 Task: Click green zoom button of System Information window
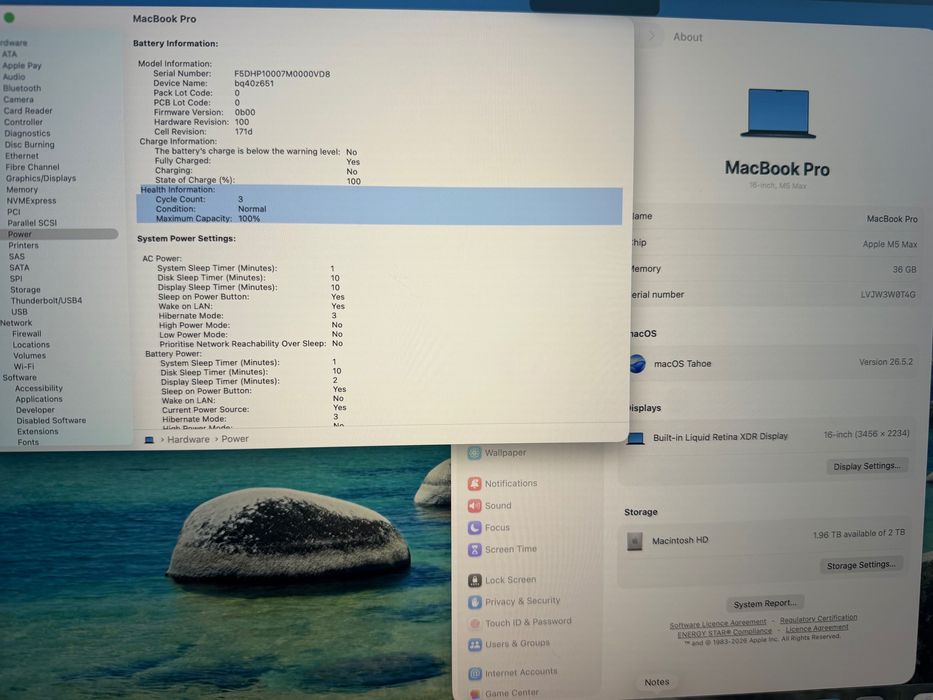pos(9,18)
